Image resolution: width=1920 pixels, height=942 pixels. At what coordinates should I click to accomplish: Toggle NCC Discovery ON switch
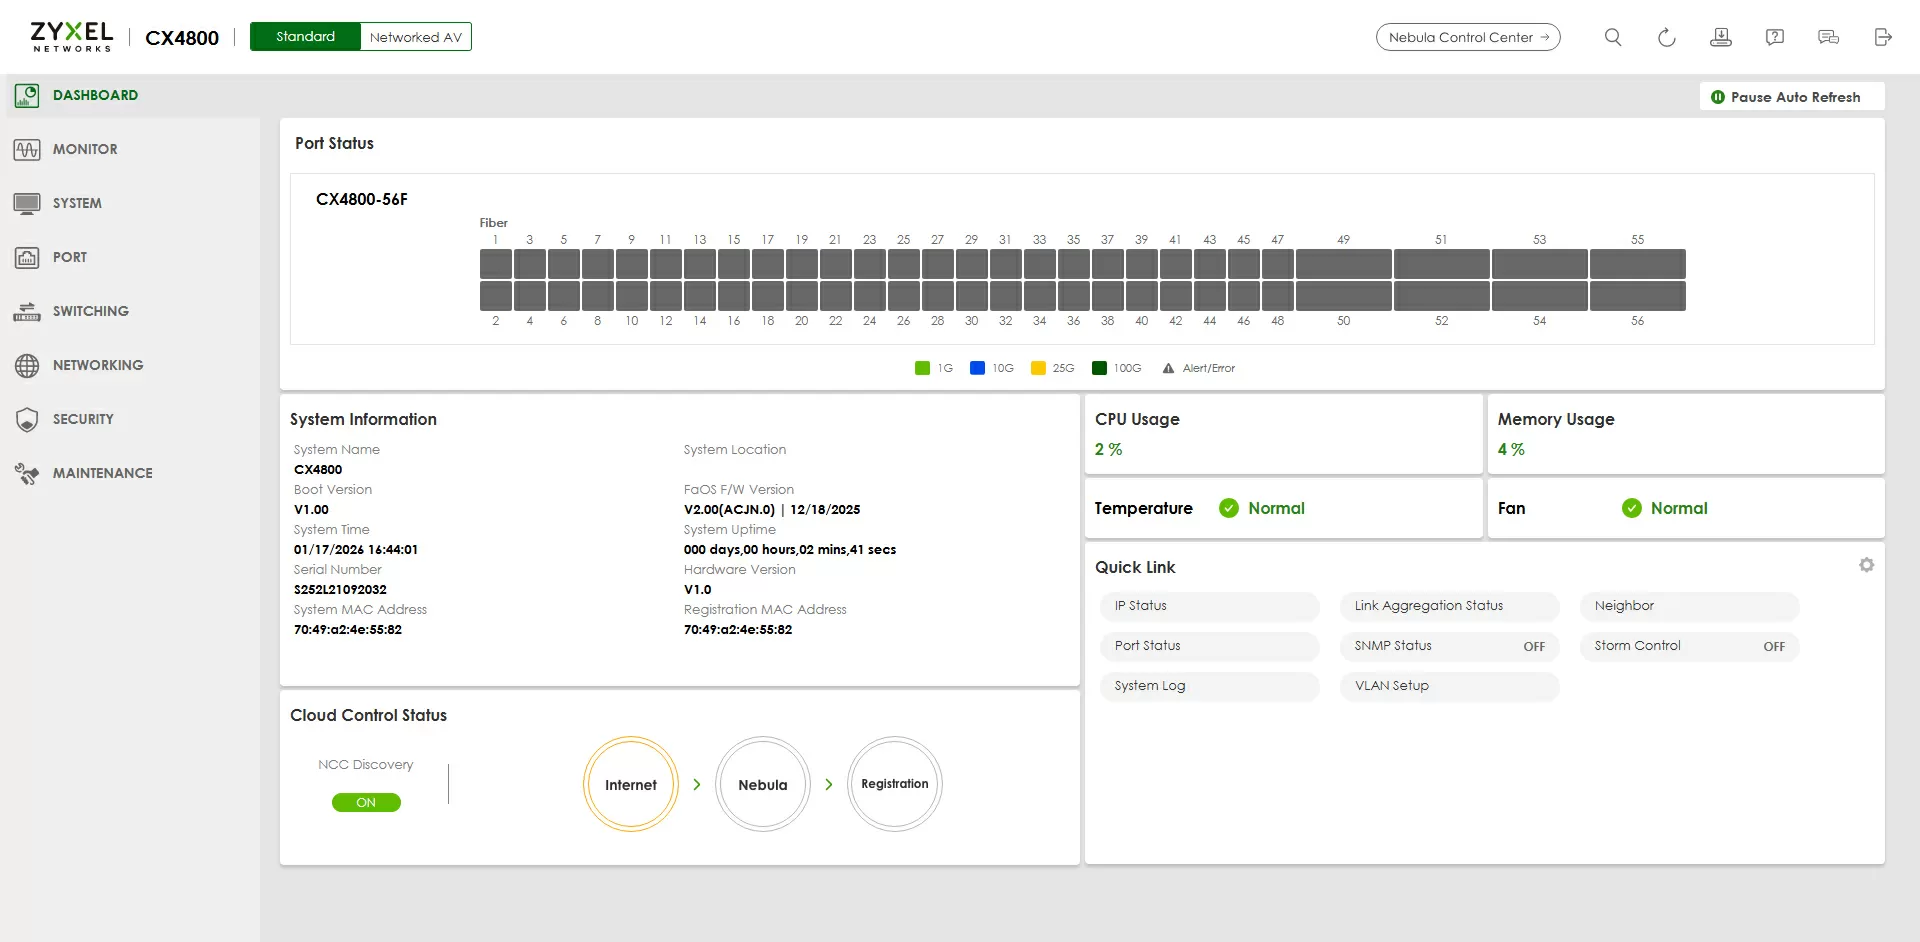tap(366, 802)
